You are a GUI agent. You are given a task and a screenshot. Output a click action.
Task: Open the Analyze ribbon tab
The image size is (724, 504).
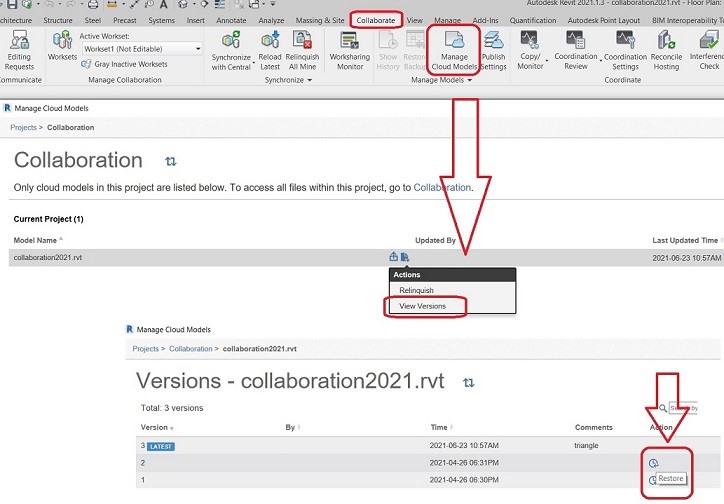[271, 20]
